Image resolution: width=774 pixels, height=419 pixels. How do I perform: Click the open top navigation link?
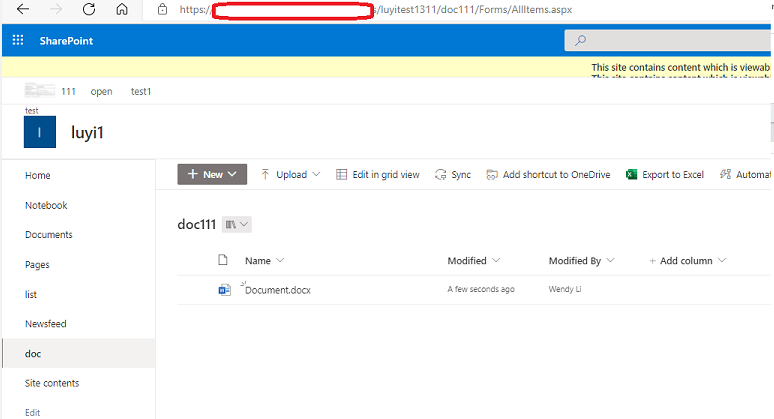tap(101, 91)
